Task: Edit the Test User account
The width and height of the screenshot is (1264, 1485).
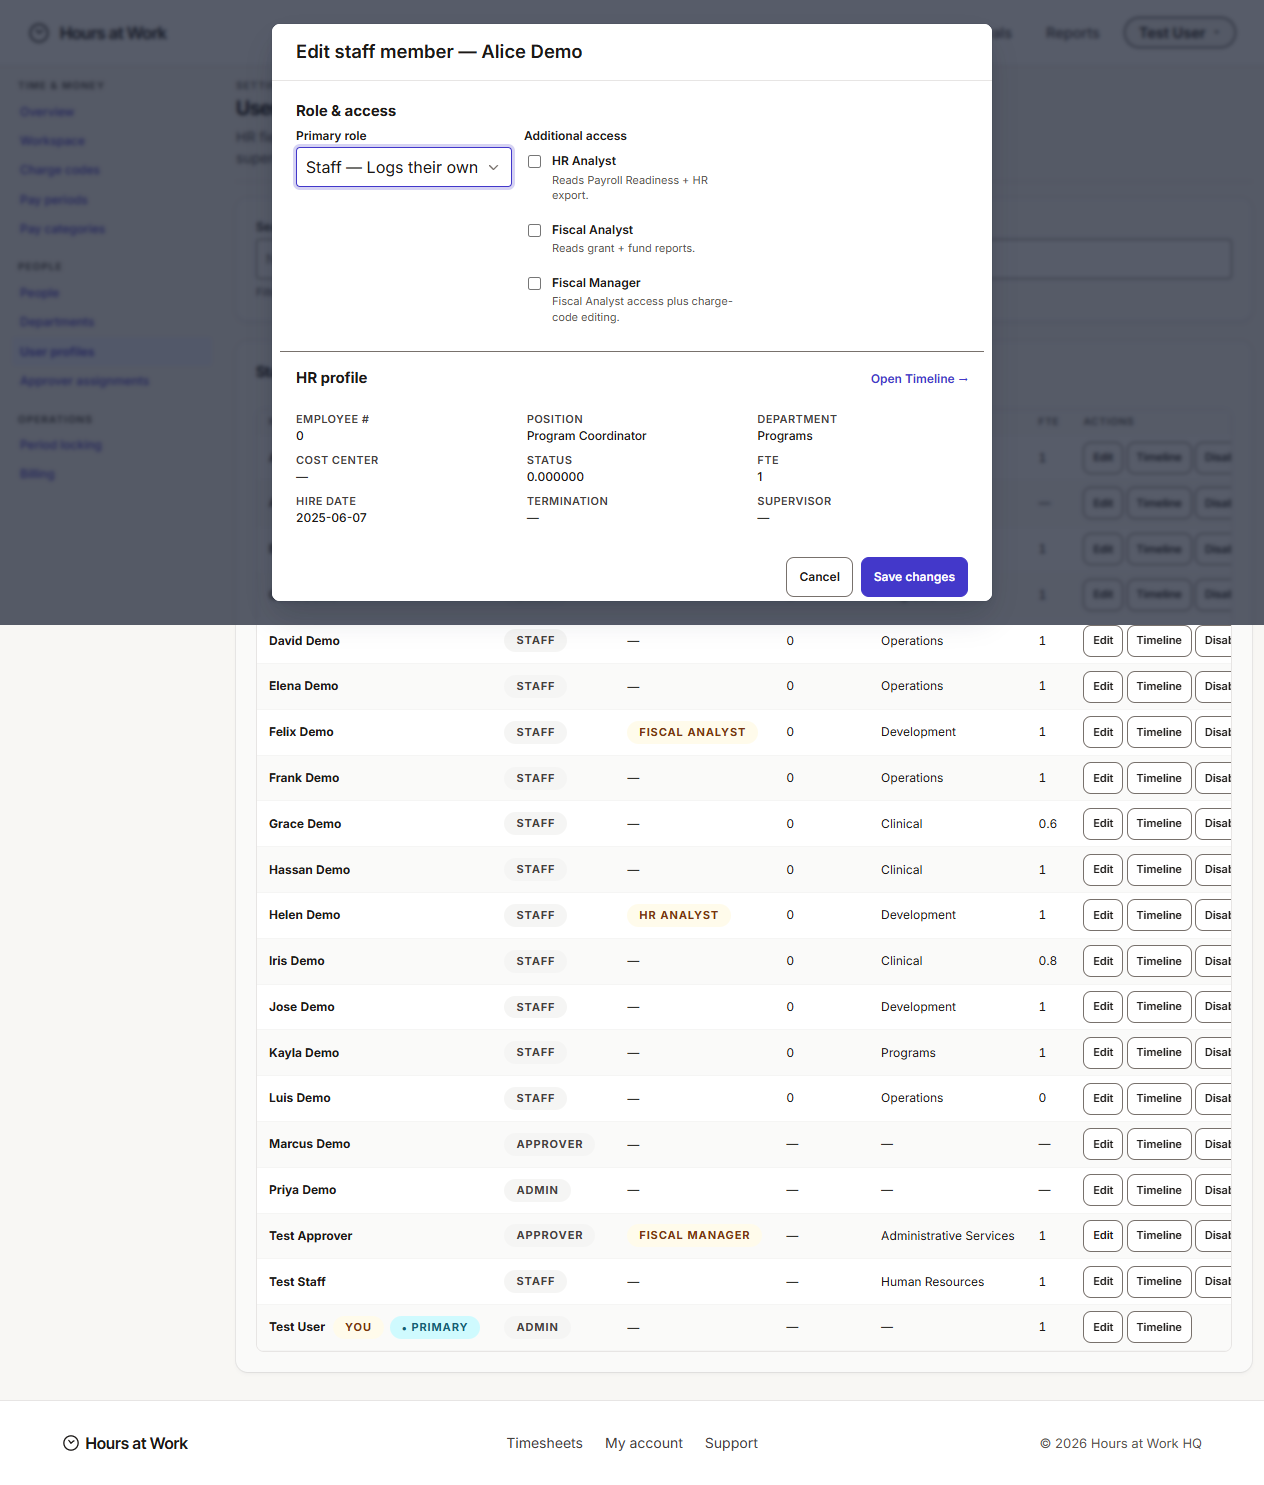Action: 1103,1327
